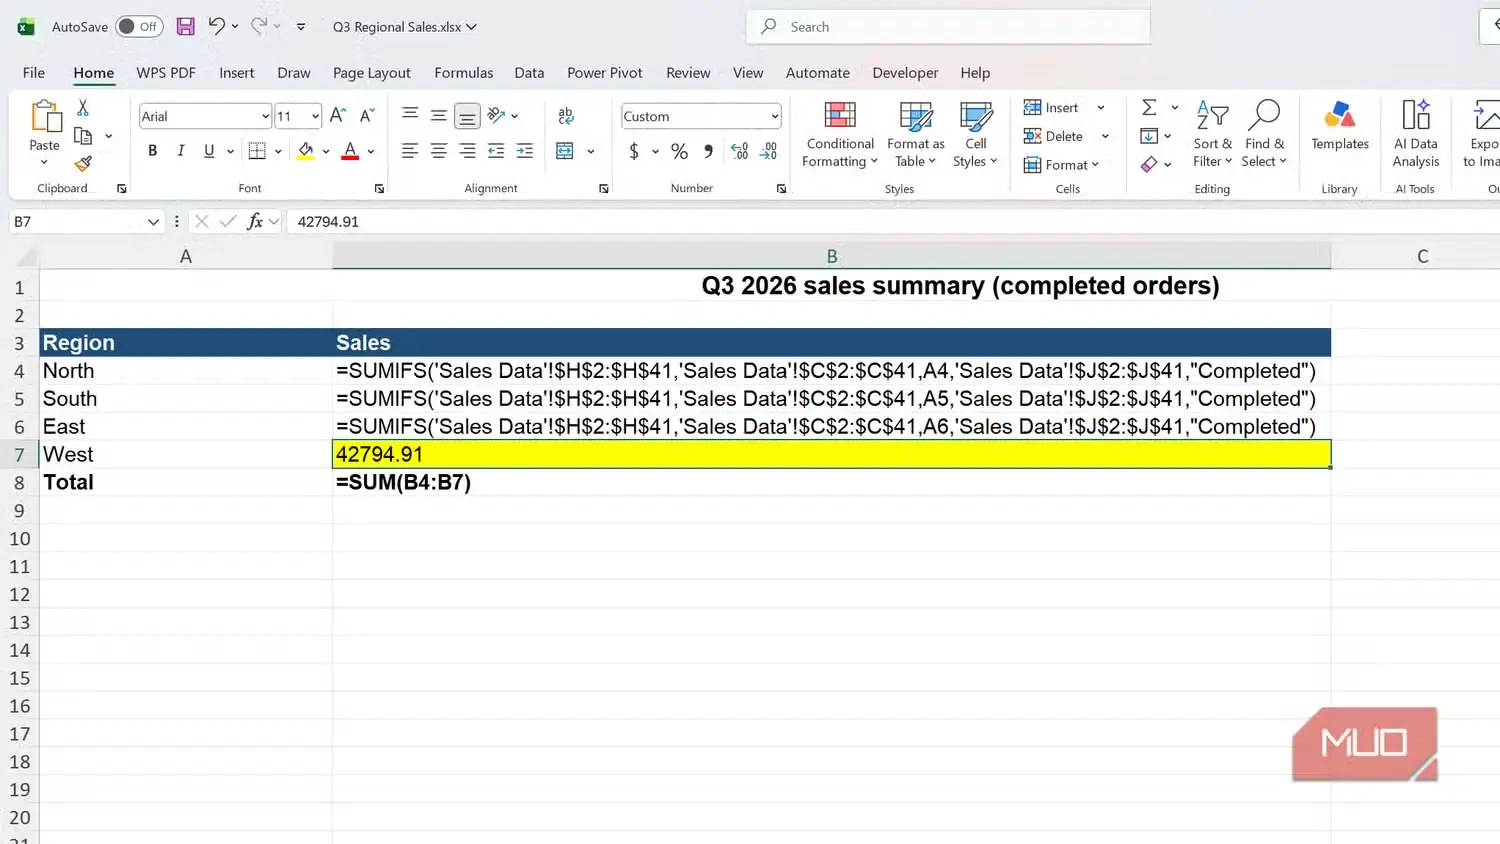
Task: Click the Increase Decimal icon
Action: click(x=740, y=151)
